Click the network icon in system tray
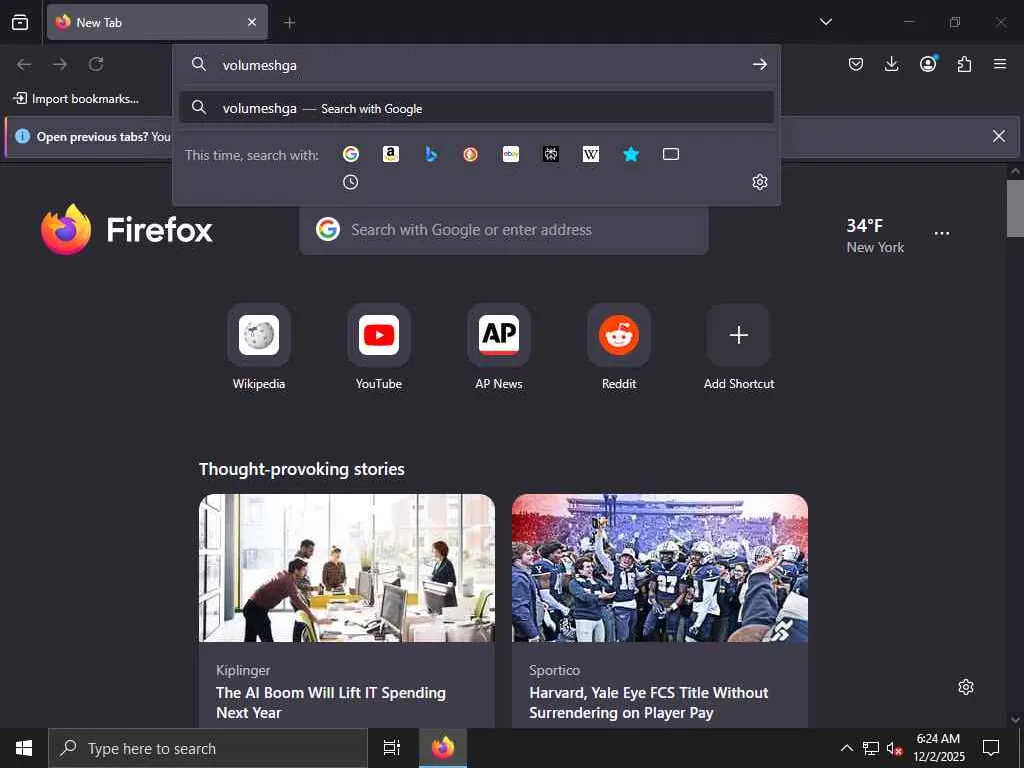1024x768 pixels. coord(871,748)
